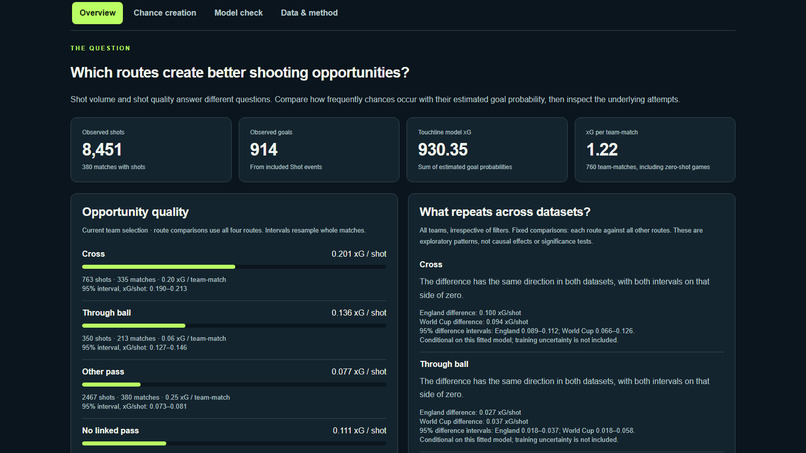Click the Which routes create better shooting opportunities heading
This screenshot has height=453, width=806.
[x=240, y=73]
